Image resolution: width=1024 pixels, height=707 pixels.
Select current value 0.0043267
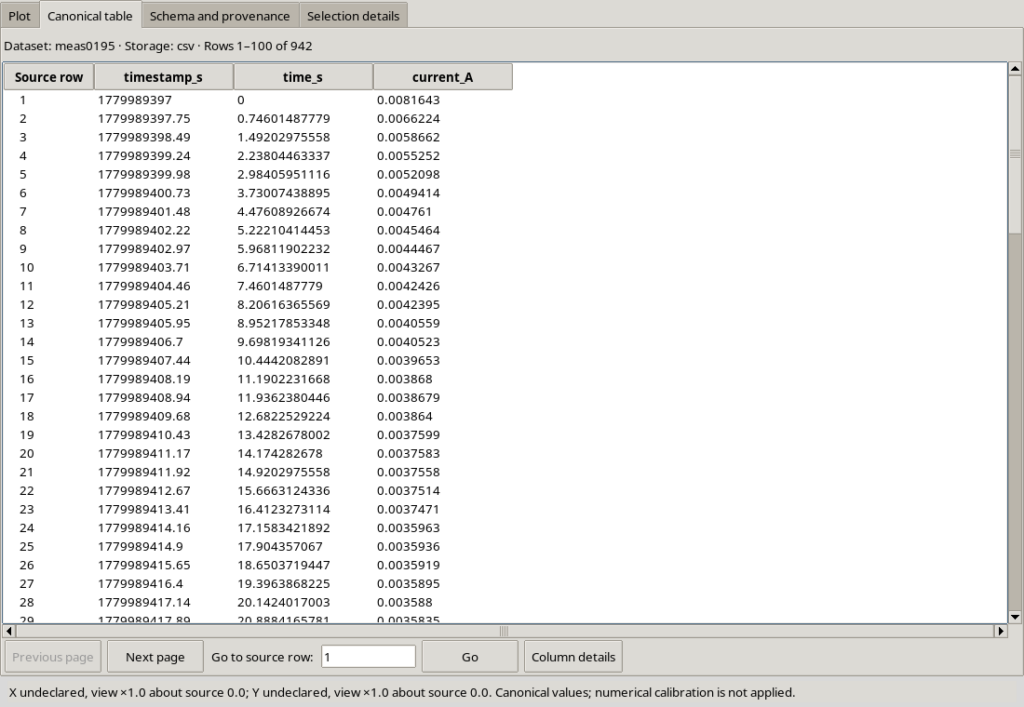(x=408, y=267)
